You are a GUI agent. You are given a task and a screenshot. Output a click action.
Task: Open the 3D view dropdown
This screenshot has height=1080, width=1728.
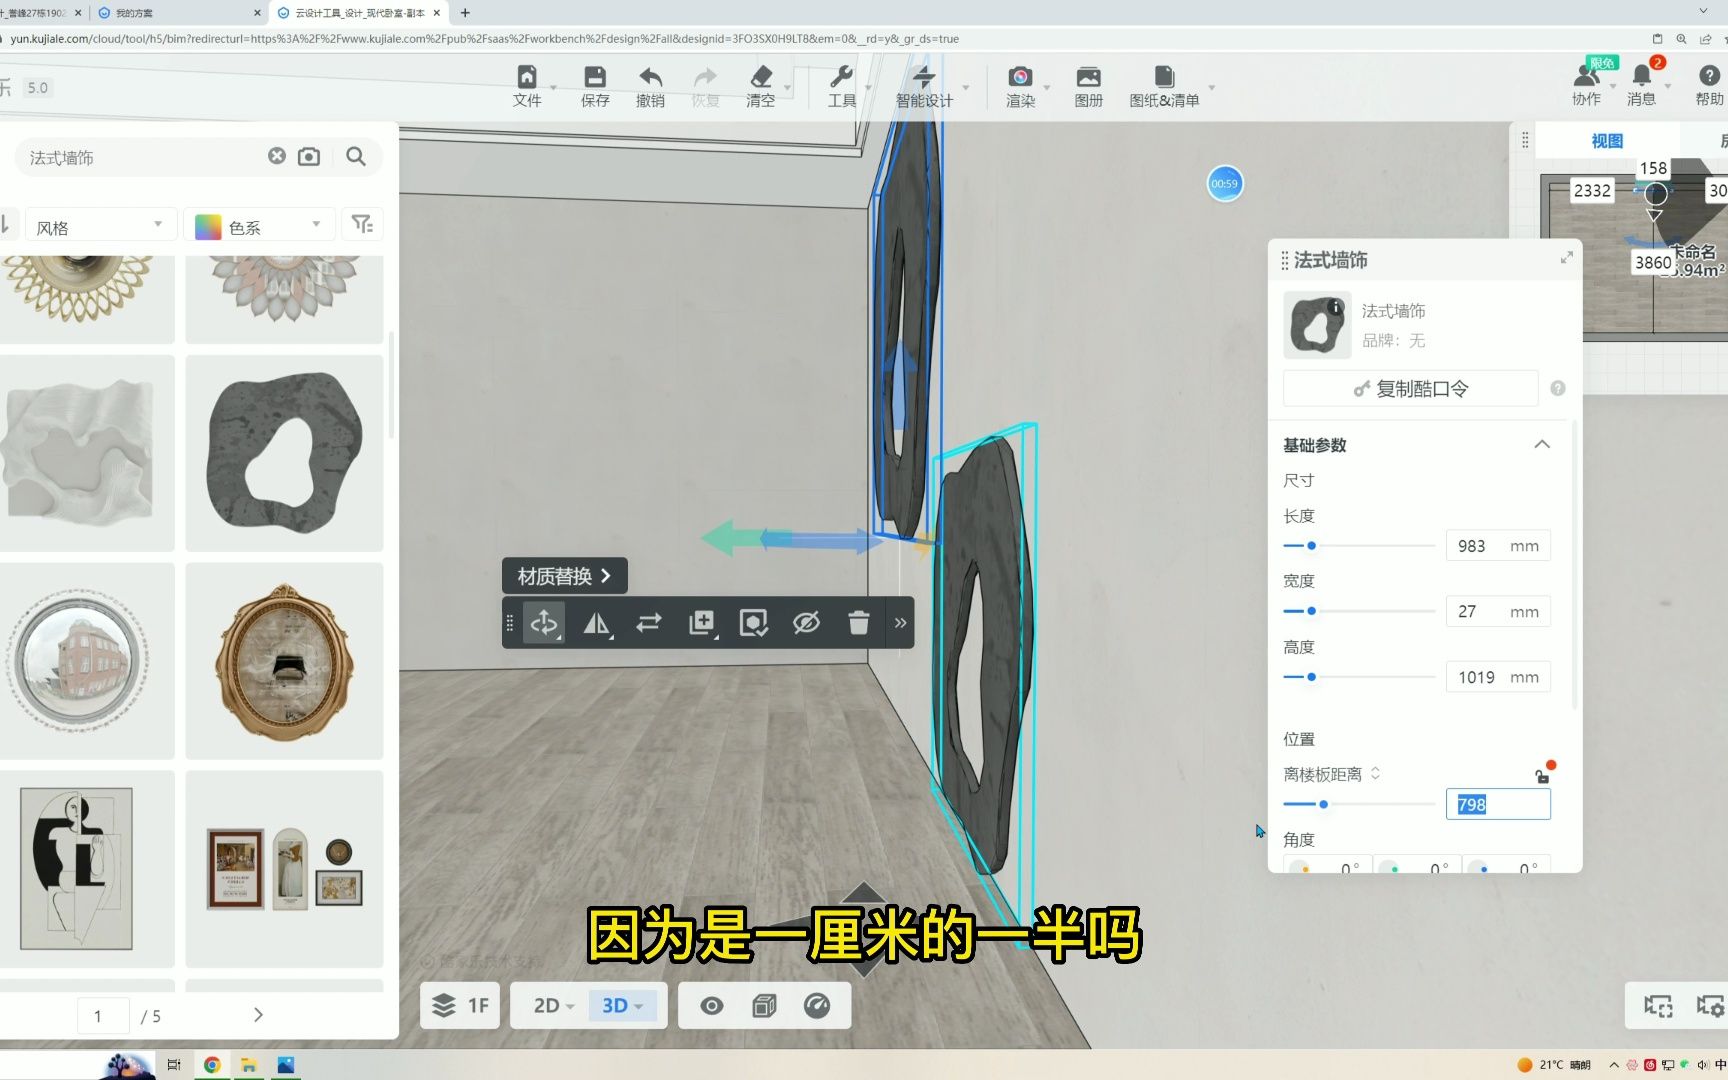click(x=622, y=1005)
